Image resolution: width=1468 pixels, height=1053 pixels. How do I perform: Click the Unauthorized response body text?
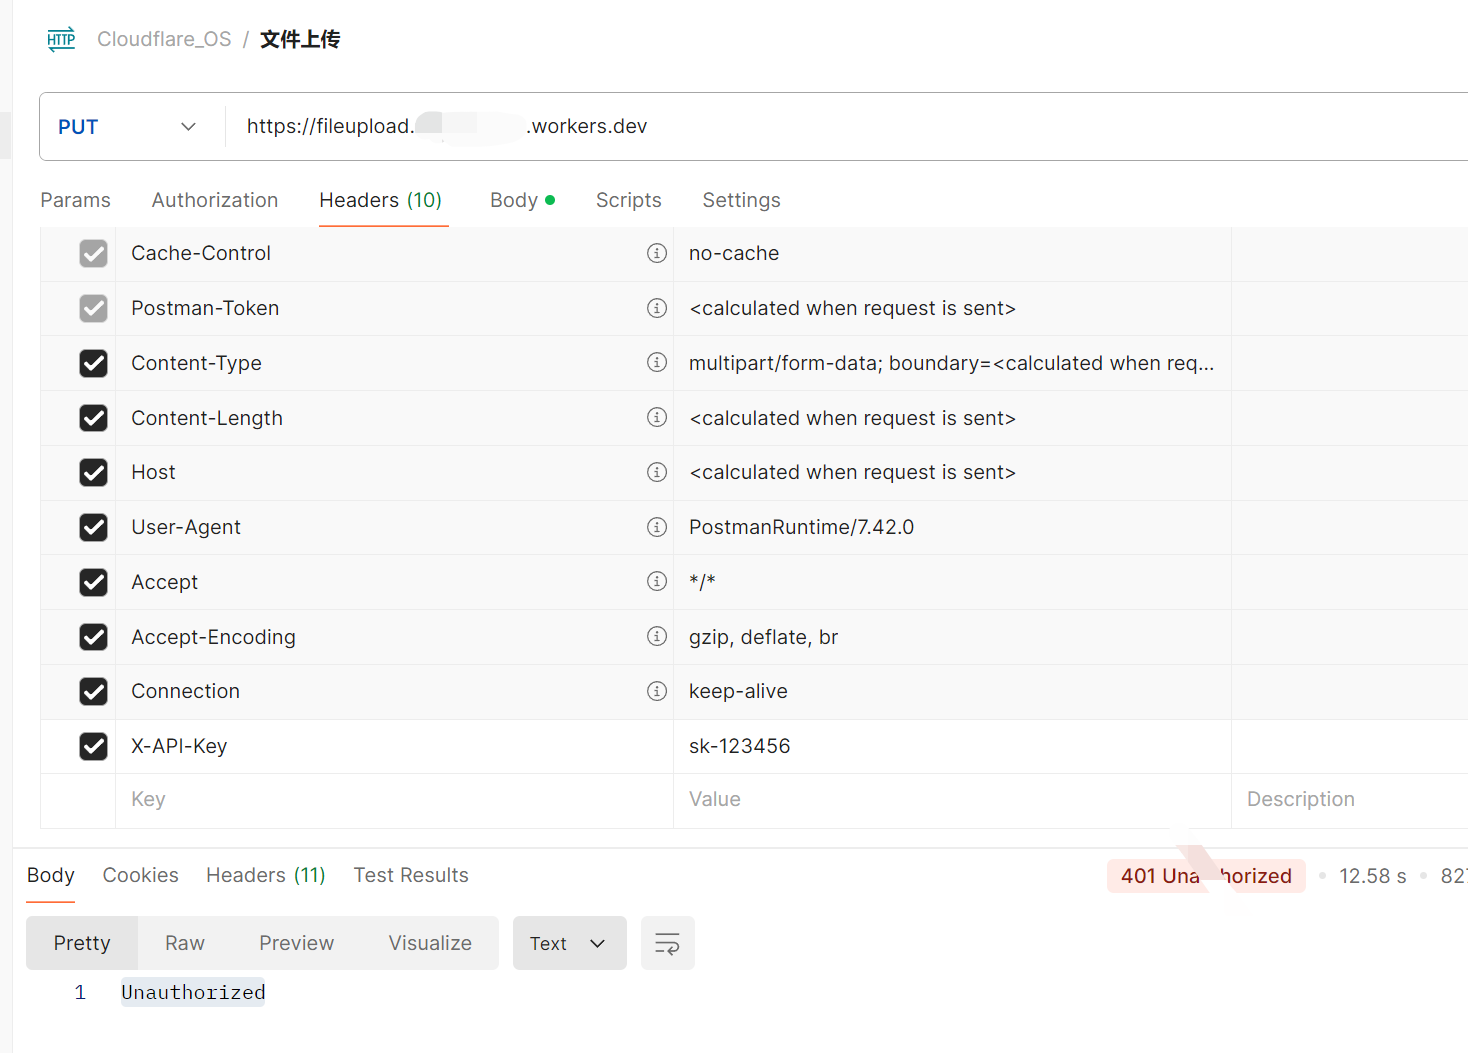193,992
